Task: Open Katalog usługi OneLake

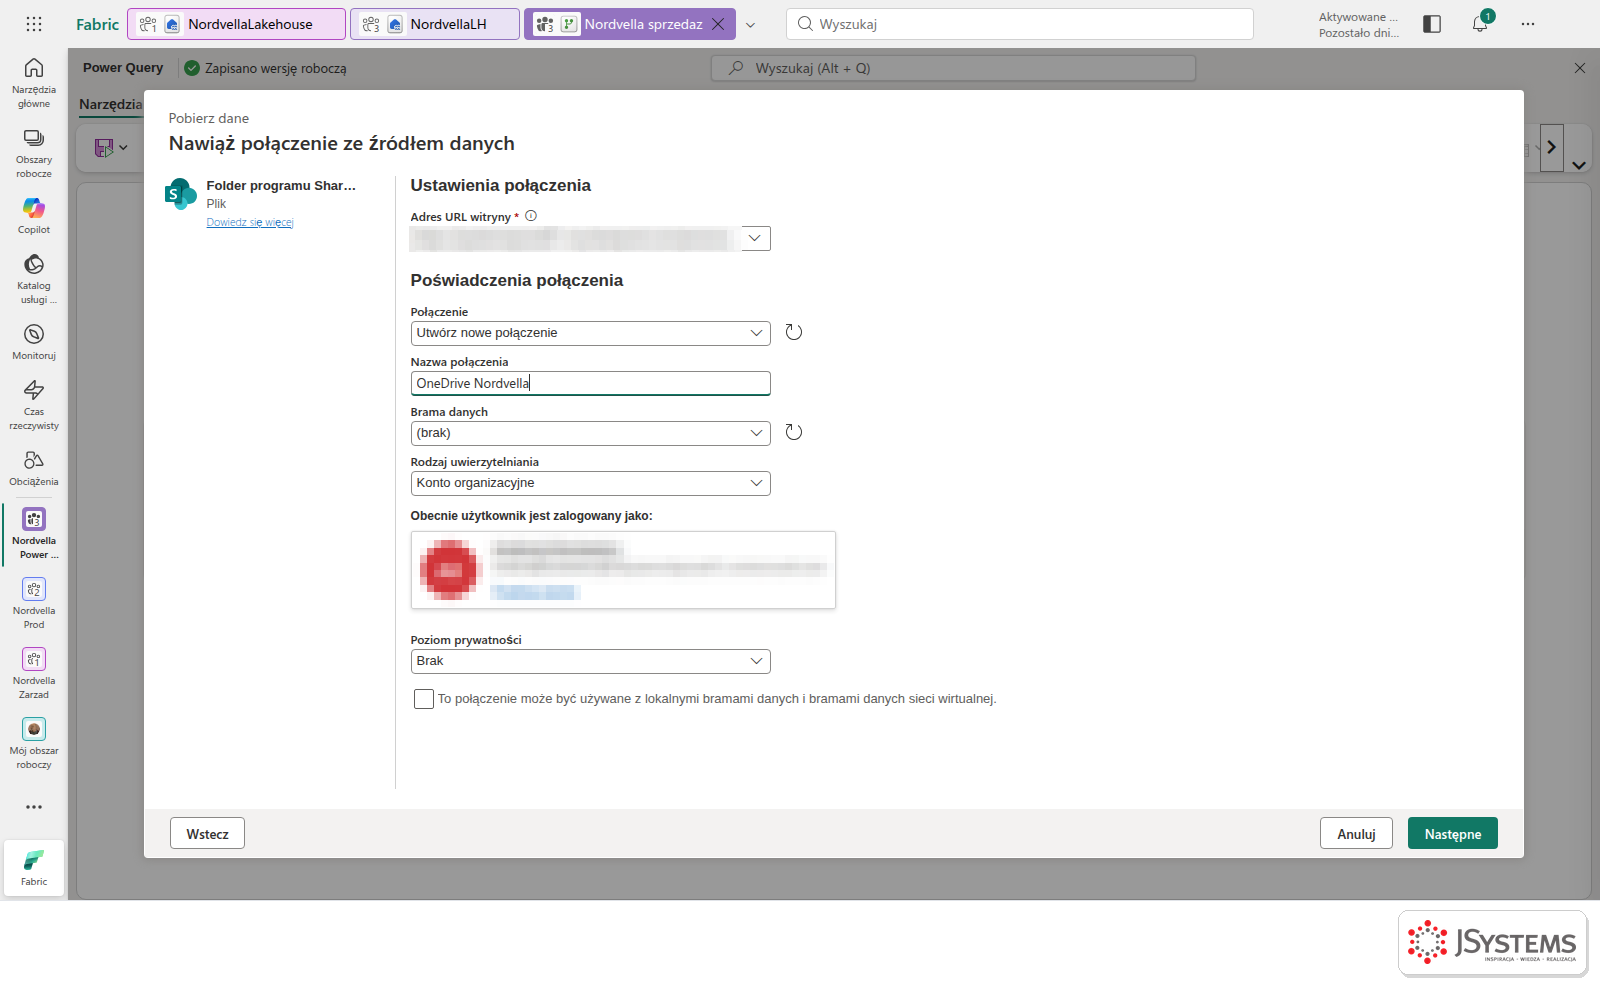Action: [x=34, y=278]
